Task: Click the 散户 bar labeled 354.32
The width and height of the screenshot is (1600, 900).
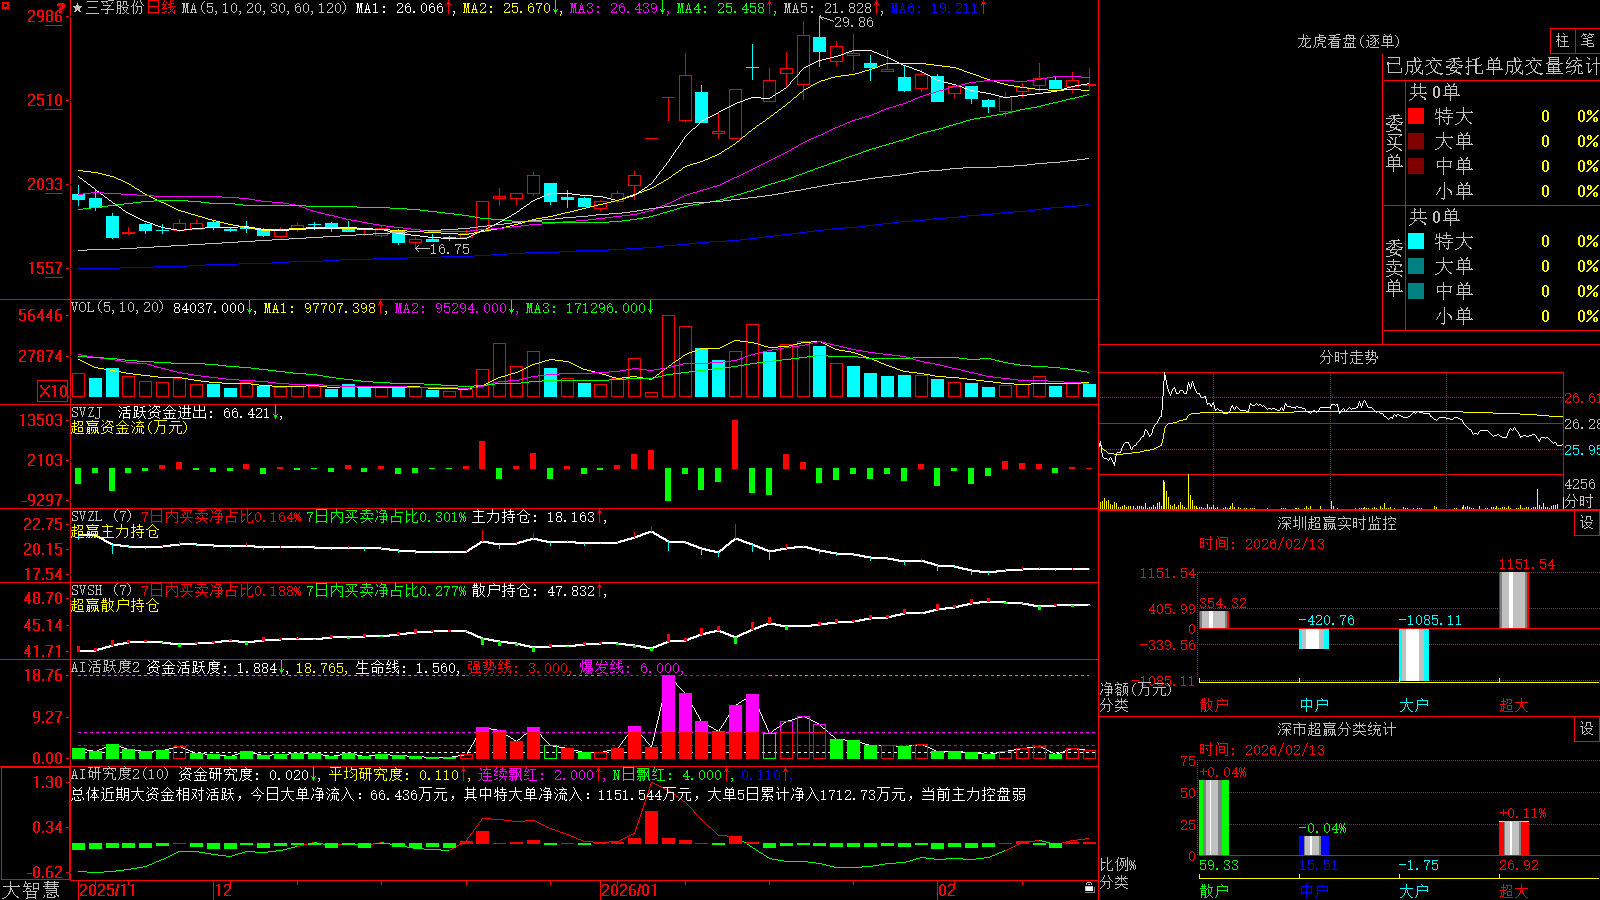Action: click(1214, 619)
